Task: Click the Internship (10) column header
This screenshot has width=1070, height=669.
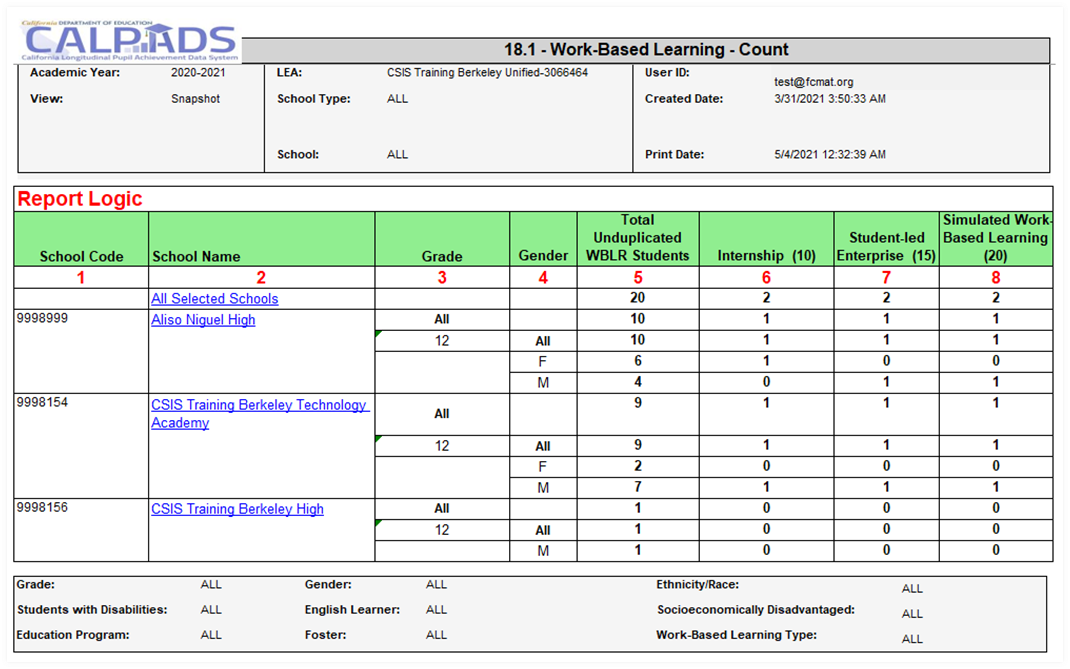Action: coord(766,256)
